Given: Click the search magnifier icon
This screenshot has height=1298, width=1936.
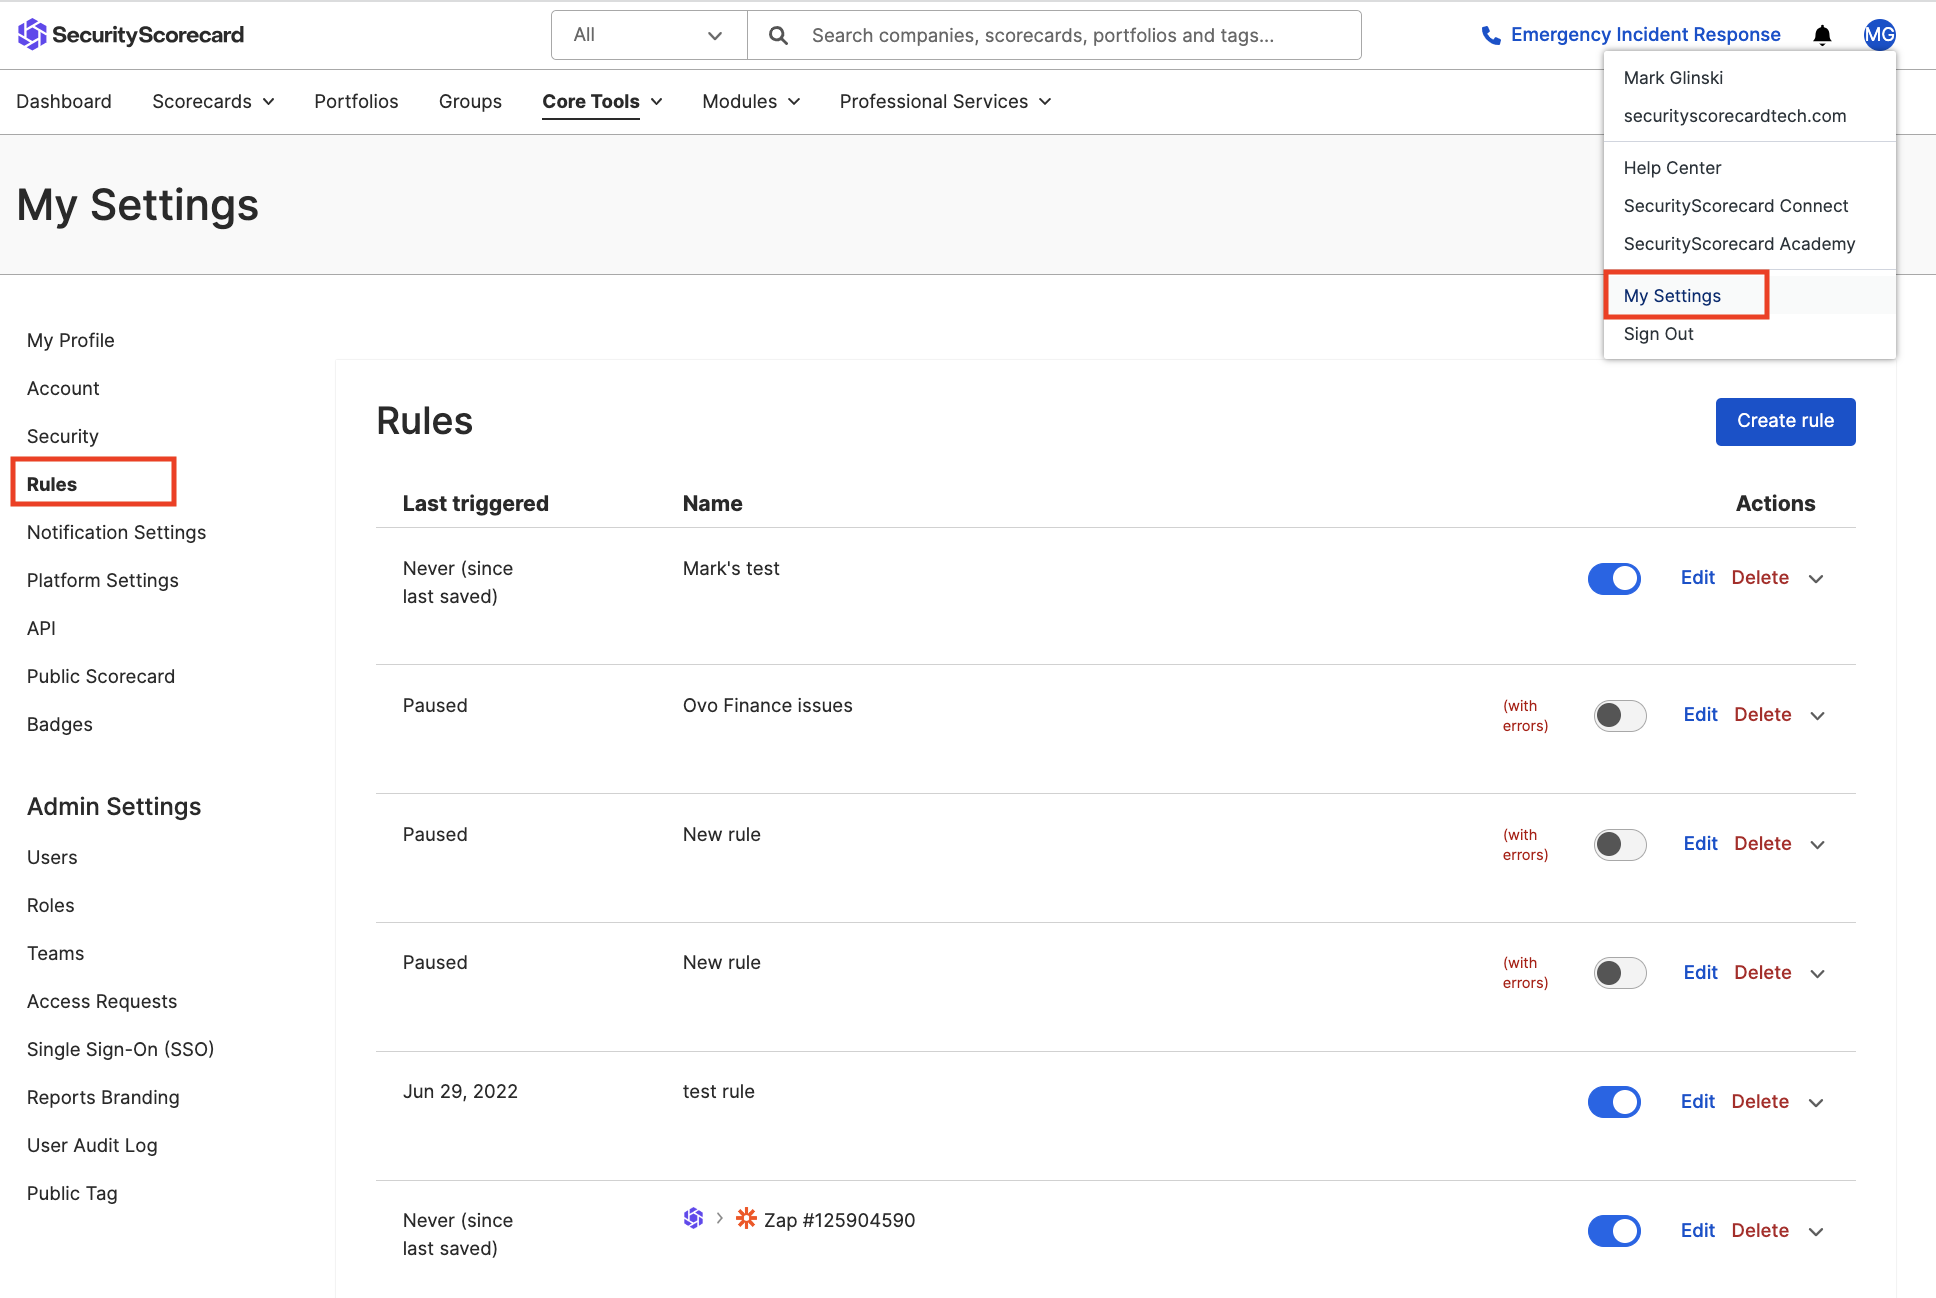Looking at the screenshot, I should tap(778, 36).
